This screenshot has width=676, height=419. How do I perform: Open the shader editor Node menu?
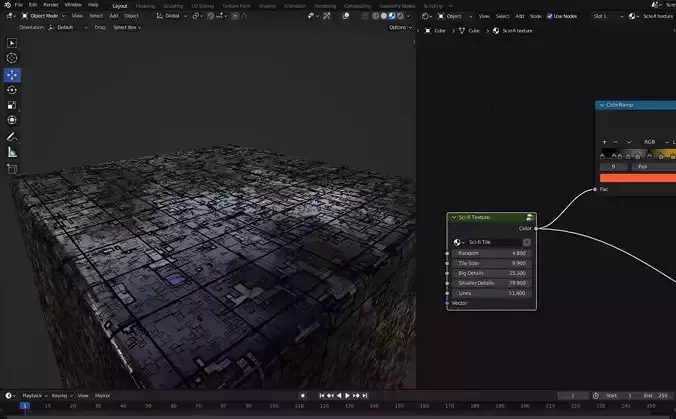(x=535, y=16)
